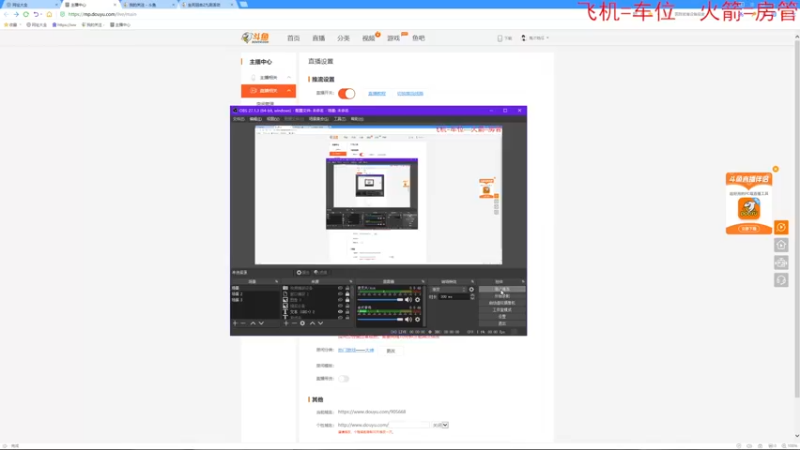Screen dimensions: 800x450
Task: Click the browser undo-close arrow icon
Action: coord(36,14)
